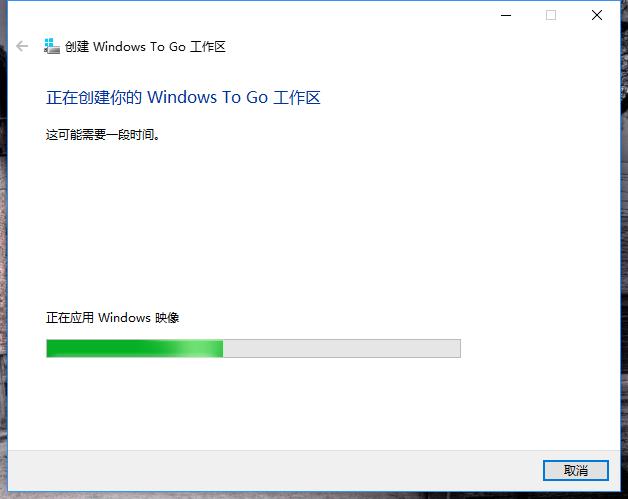Click the disabled maximize window button
The width and height of the screenshot is (628, 499).
tap(551, 15)
